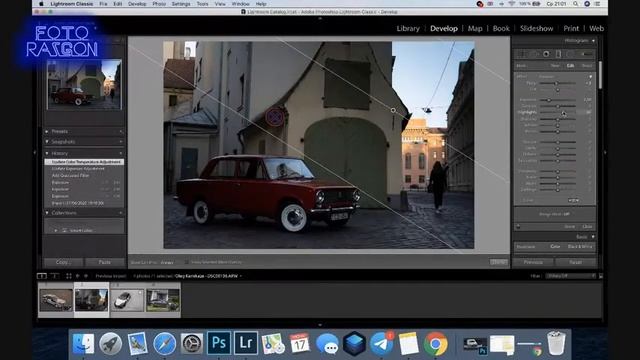Click the main window display icon
This screenshot has height=360, width=640.
[x=42, y=276]
